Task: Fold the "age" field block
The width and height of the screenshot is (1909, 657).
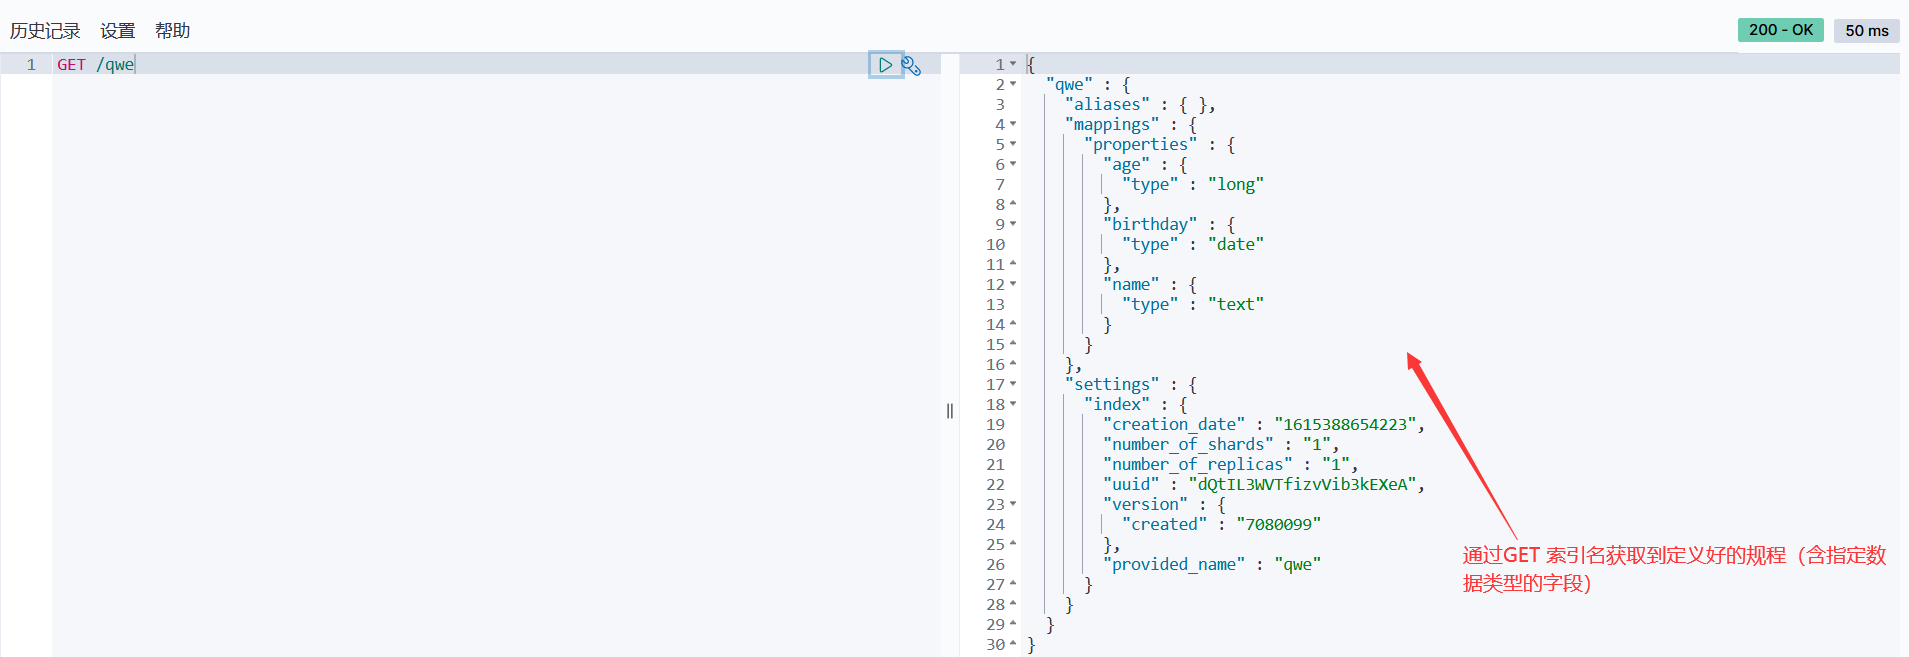Action: pyautogui.click(x=1013, y=164)
